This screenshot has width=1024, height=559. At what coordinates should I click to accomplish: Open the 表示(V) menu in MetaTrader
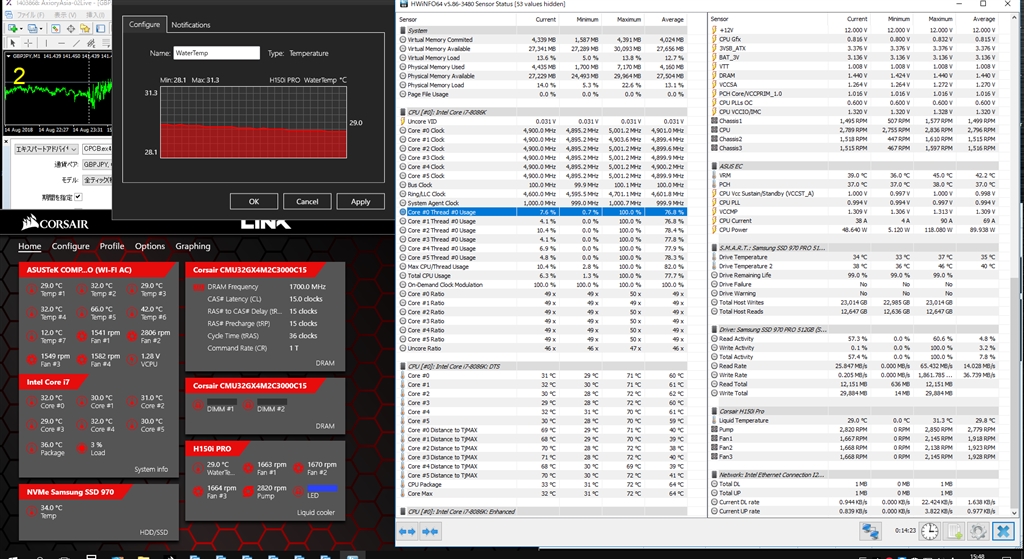(65, 14)
